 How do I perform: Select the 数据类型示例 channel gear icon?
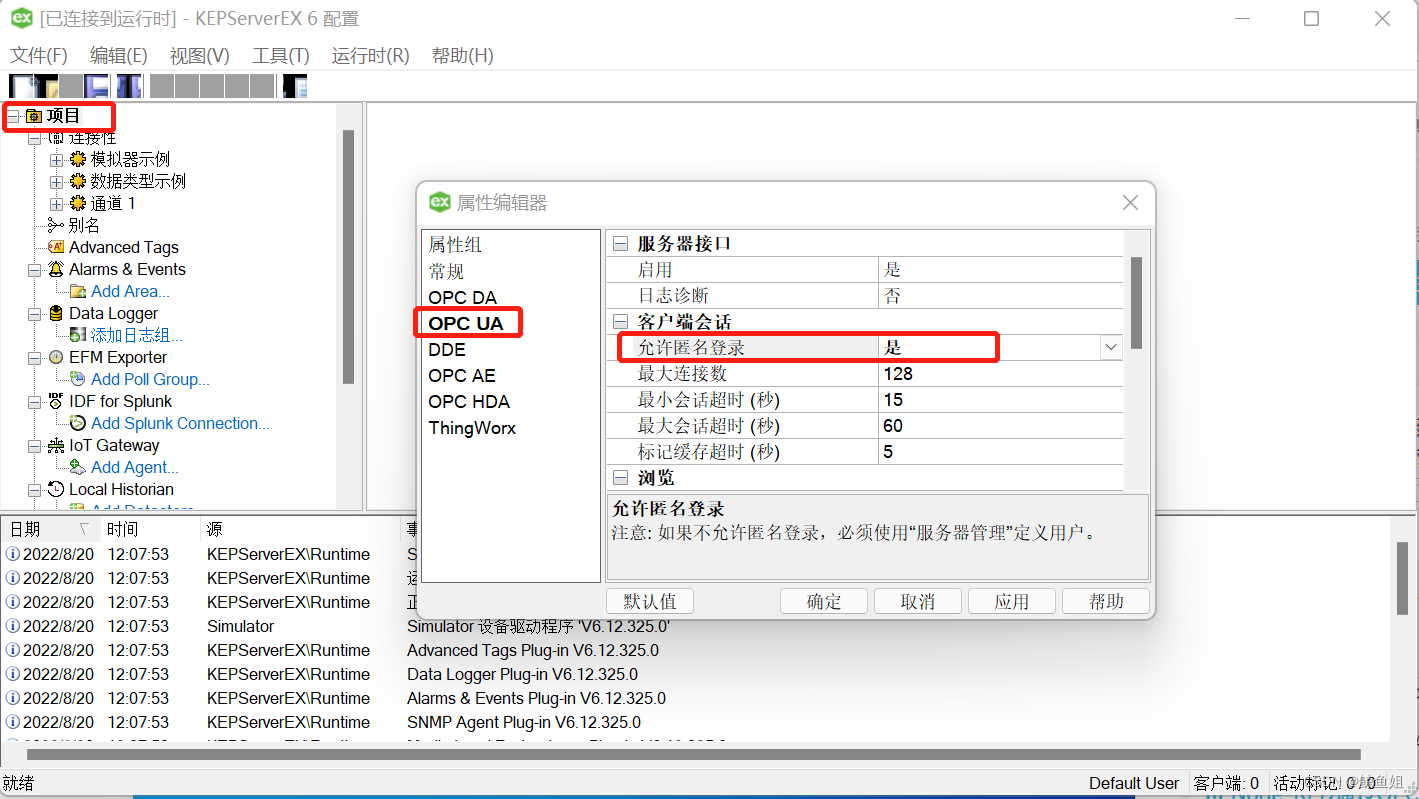click(78, 182)
